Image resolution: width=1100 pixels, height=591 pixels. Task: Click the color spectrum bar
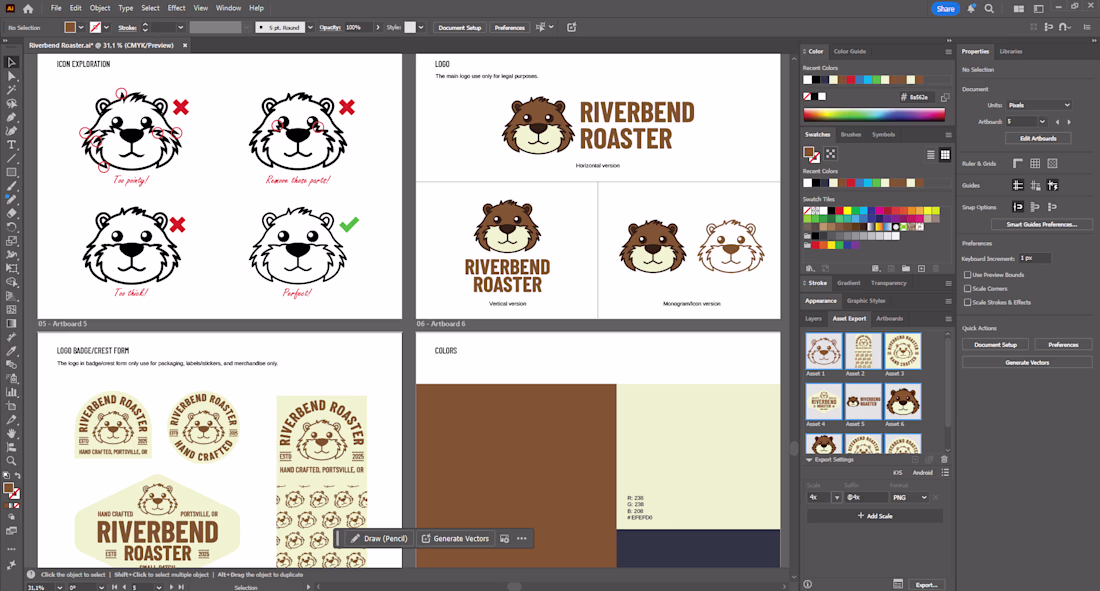[x=874, y=115]
